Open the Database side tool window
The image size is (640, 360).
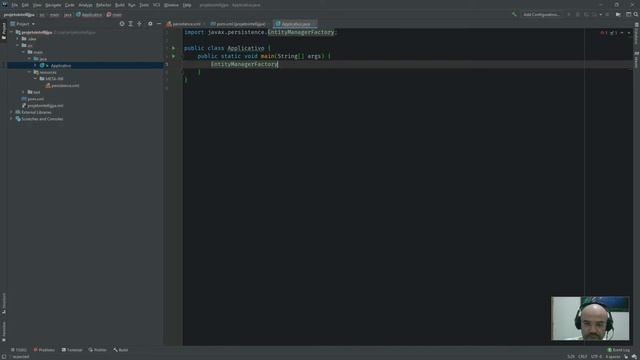coord(636,34)
